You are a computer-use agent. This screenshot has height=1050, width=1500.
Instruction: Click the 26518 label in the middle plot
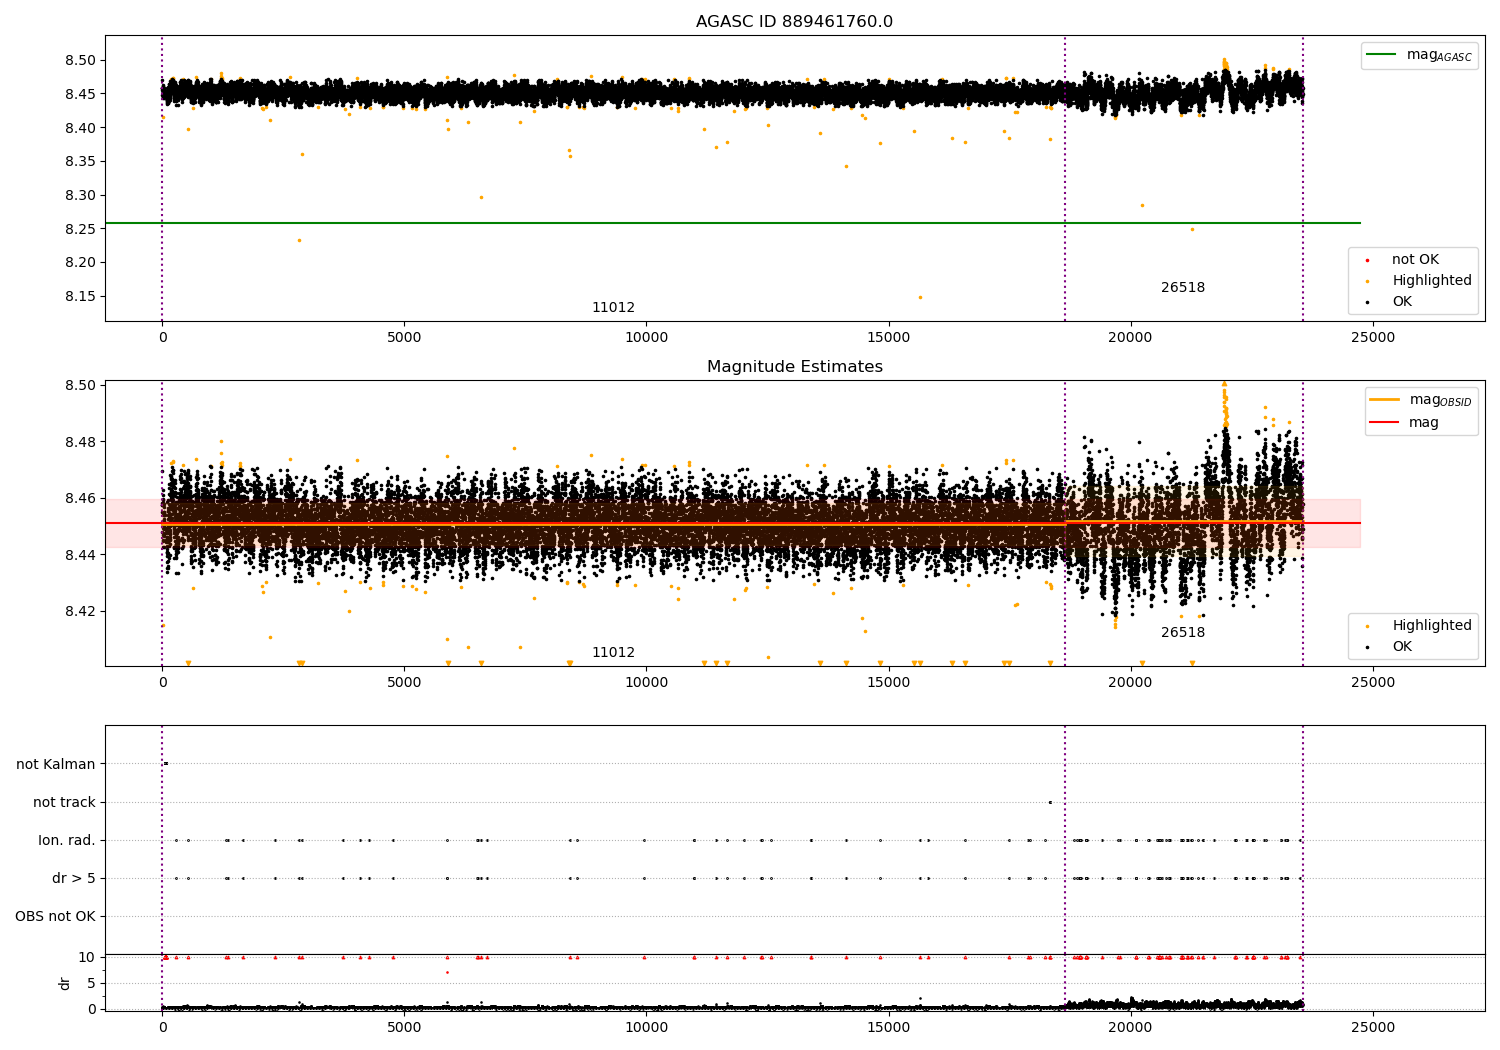click(x=1183, y=633)
